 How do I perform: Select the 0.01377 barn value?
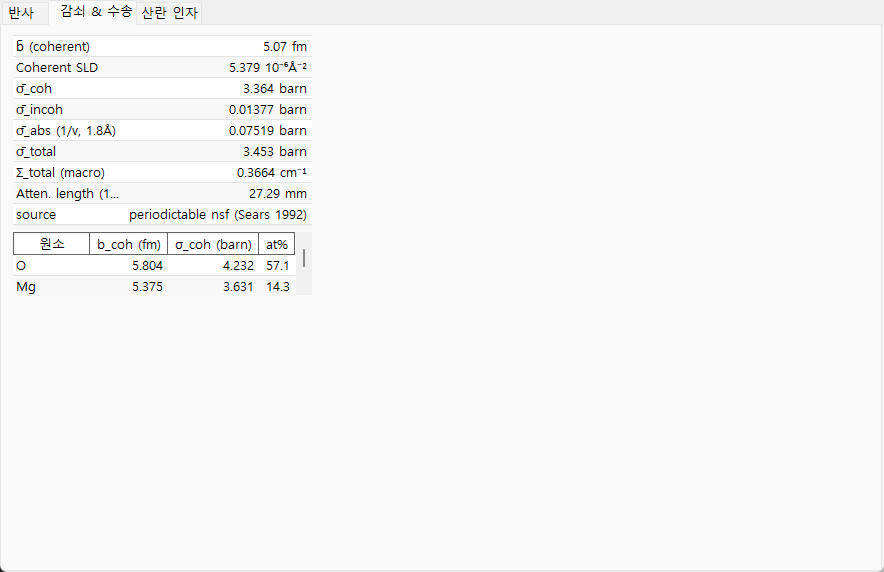[268, 109]
